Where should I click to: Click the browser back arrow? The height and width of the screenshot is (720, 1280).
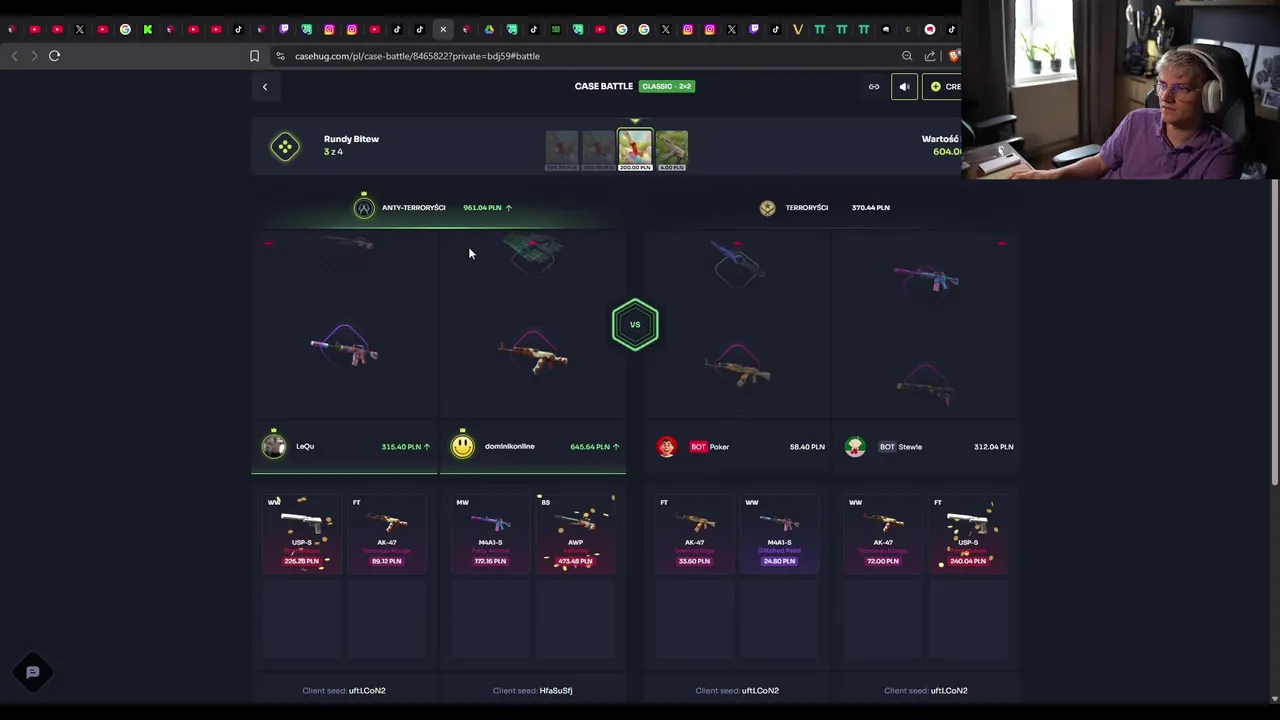(14, 56)
